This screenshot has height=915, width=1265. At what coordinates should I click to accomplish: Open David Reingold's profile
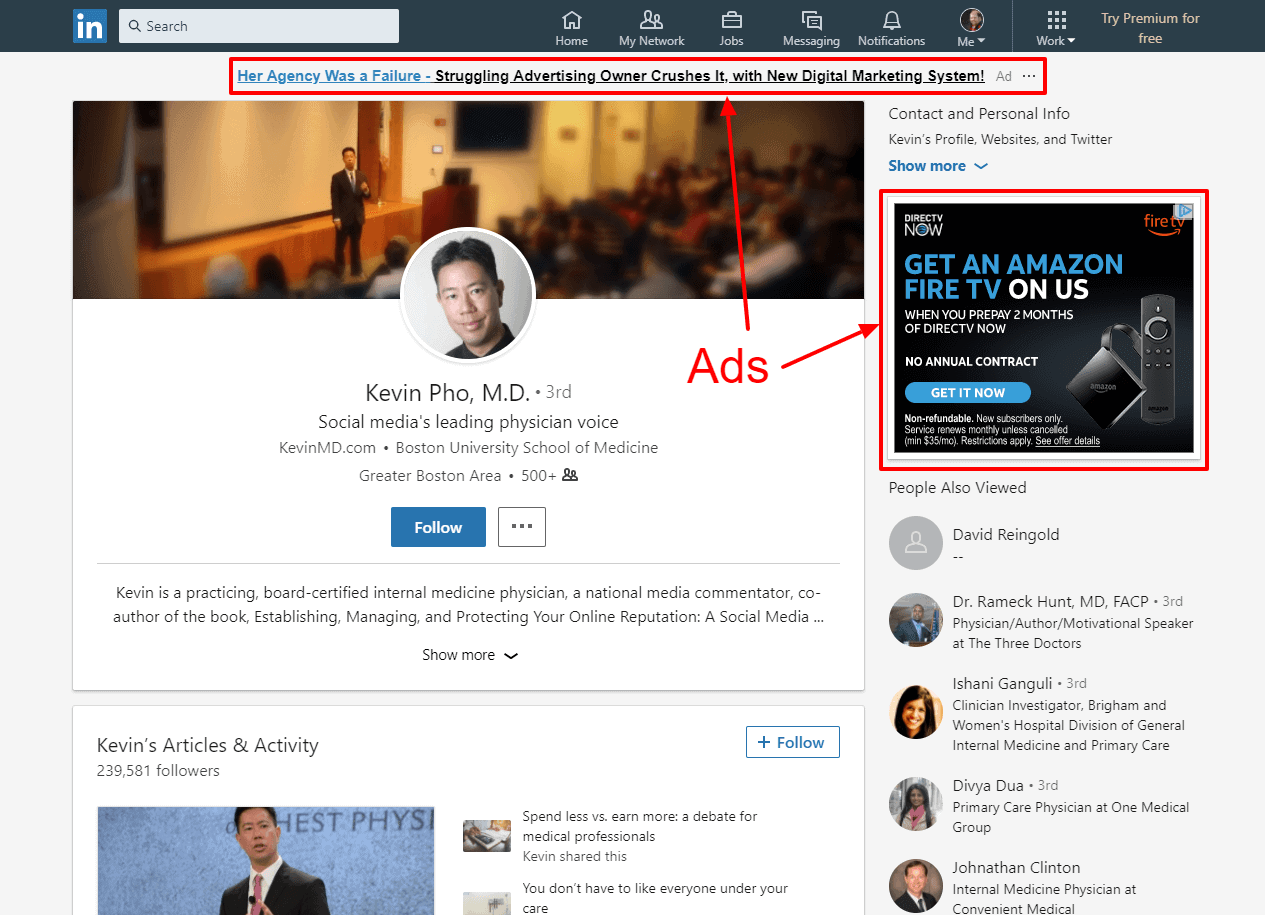pyautogui.click(x=1005, y=535)
